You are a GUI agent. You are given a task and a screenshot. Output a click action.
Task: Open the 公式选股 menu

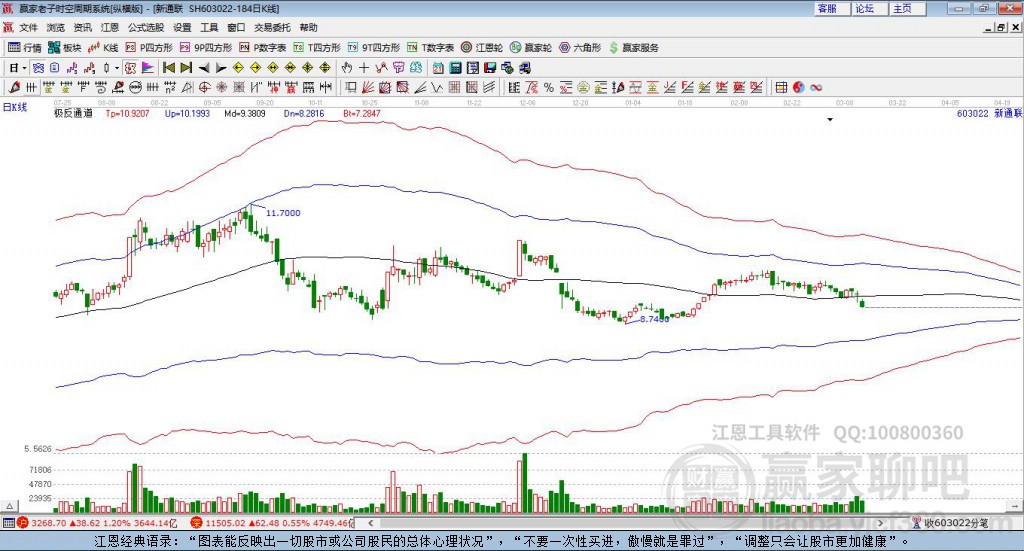146,27
